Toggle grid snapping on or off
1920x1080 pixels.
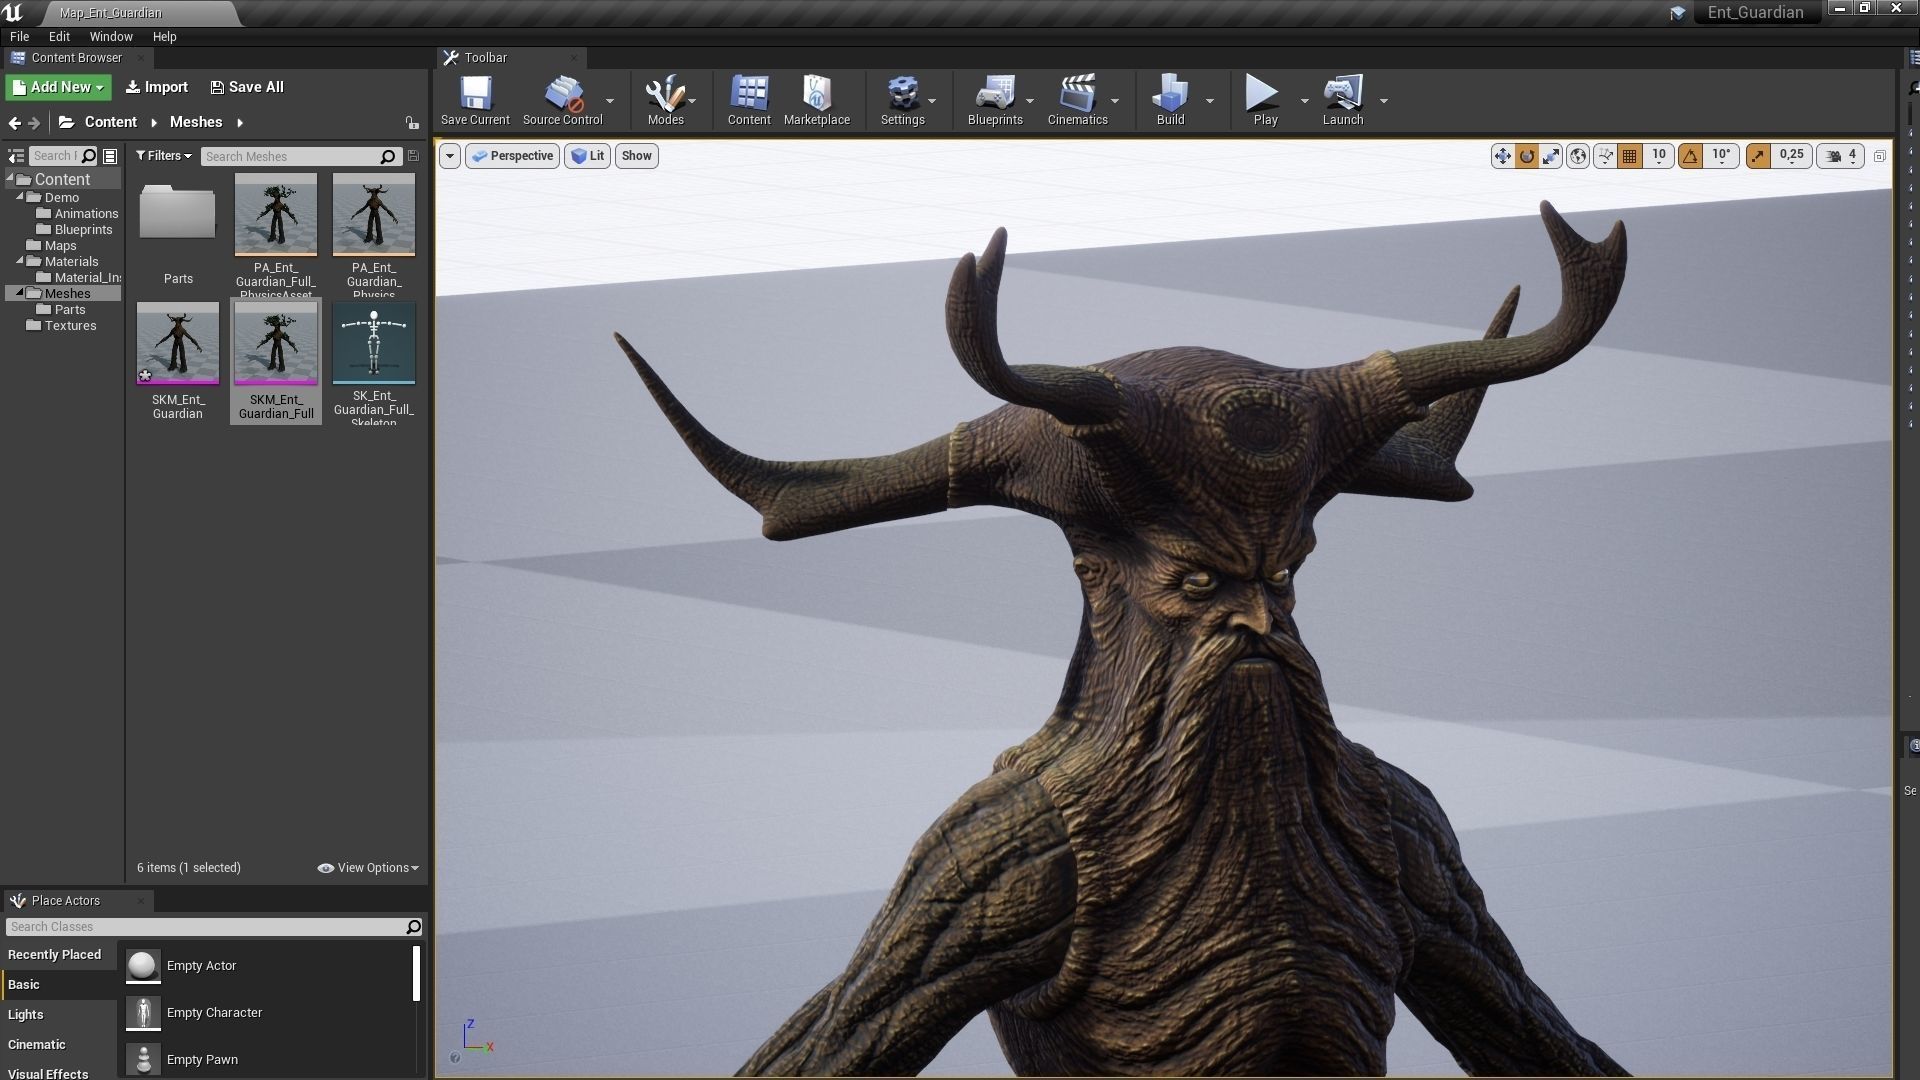[1630, 156]
